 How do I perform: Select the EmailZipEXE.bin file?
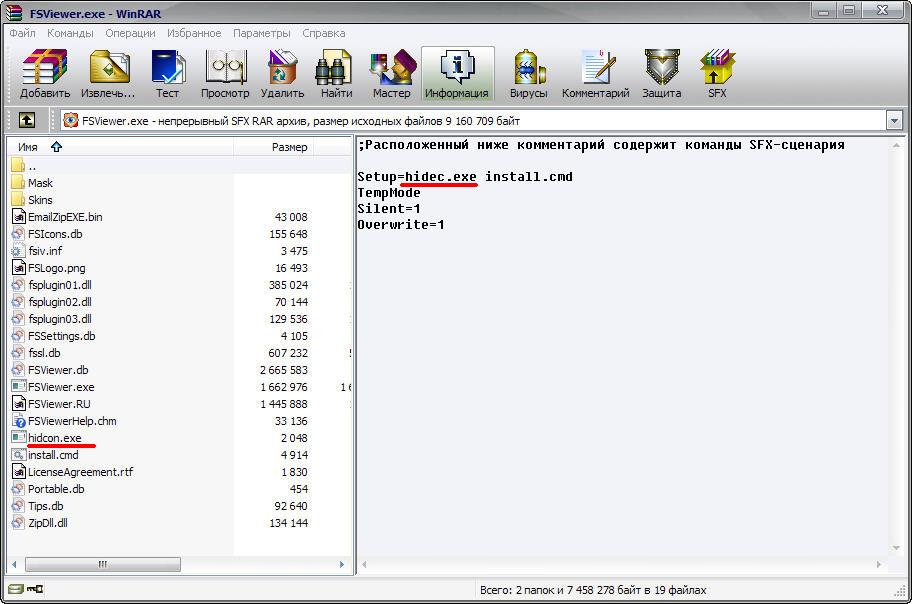click(x=57, y=217)
